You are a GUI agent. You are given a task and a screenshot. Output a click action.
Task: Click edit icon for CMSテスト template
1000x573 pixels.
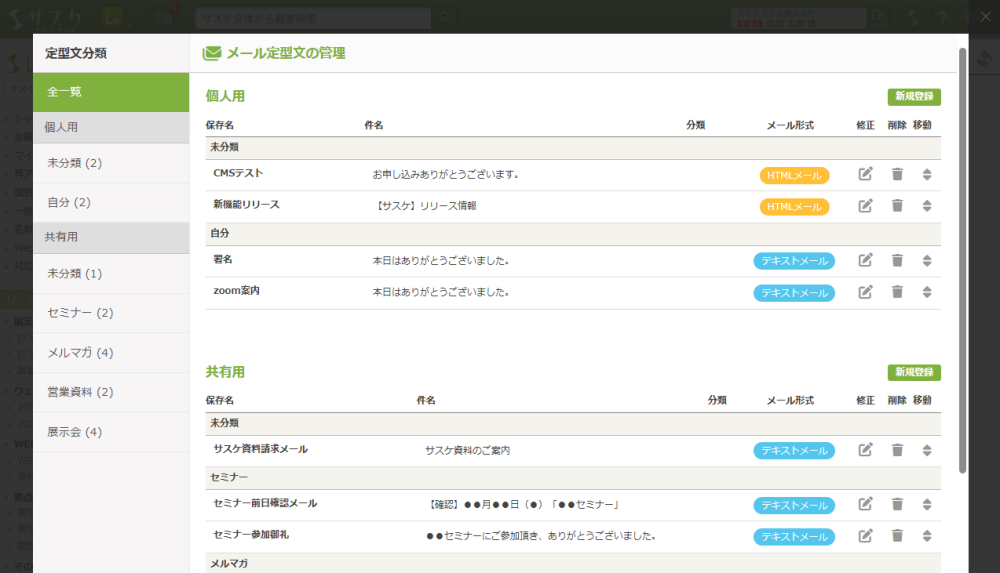pyautogui.click(x=866, y=174)
